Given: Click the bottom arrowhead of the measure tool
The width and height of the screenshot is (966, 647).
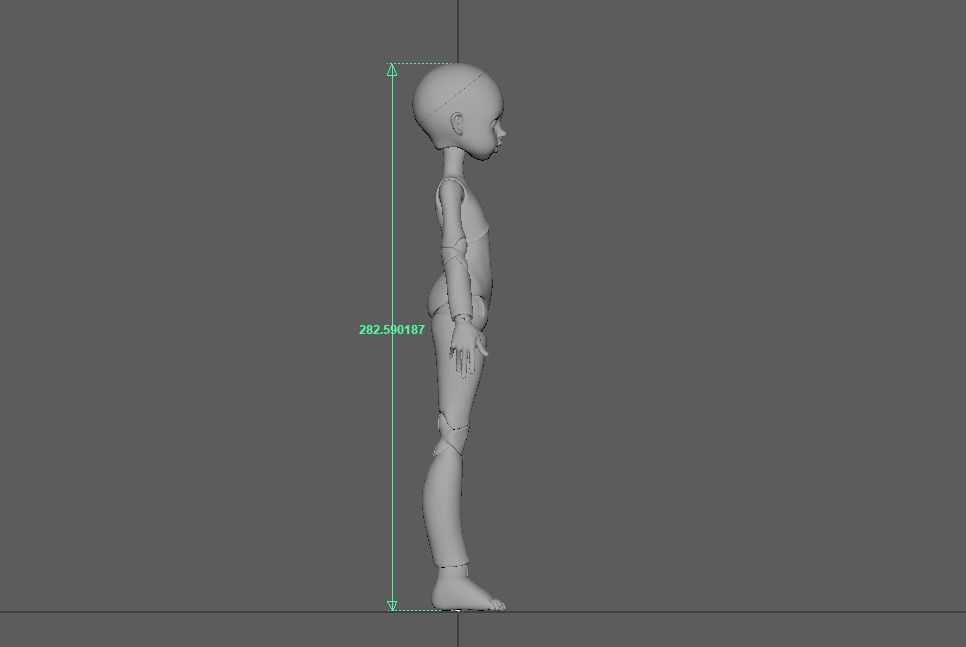Looking at the screenshot, I should (392, 605).
